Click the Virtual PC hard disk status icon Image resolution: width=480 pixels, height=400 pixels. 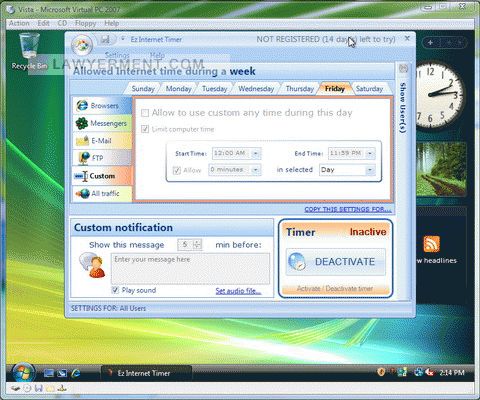(x=15, y=389)
